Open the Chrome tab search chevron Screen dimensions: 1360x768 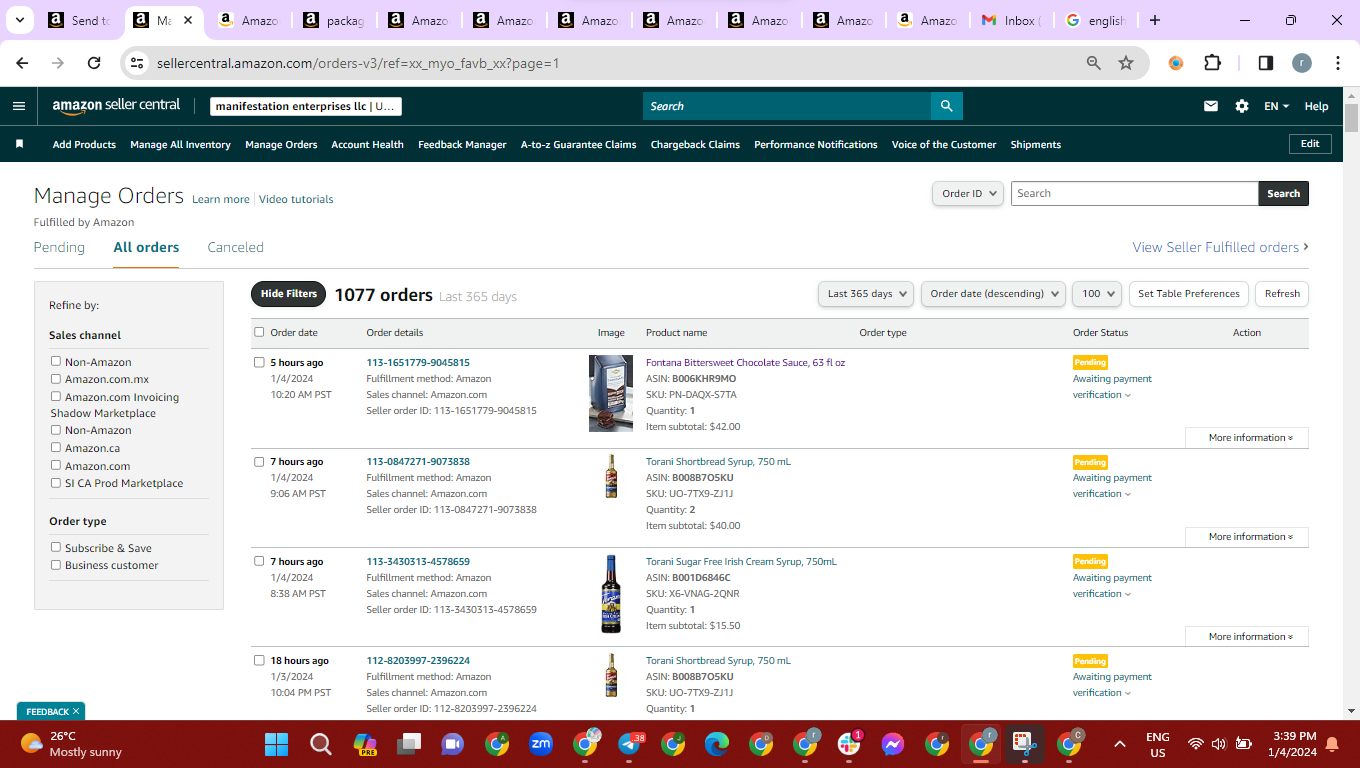coord(20,20)
